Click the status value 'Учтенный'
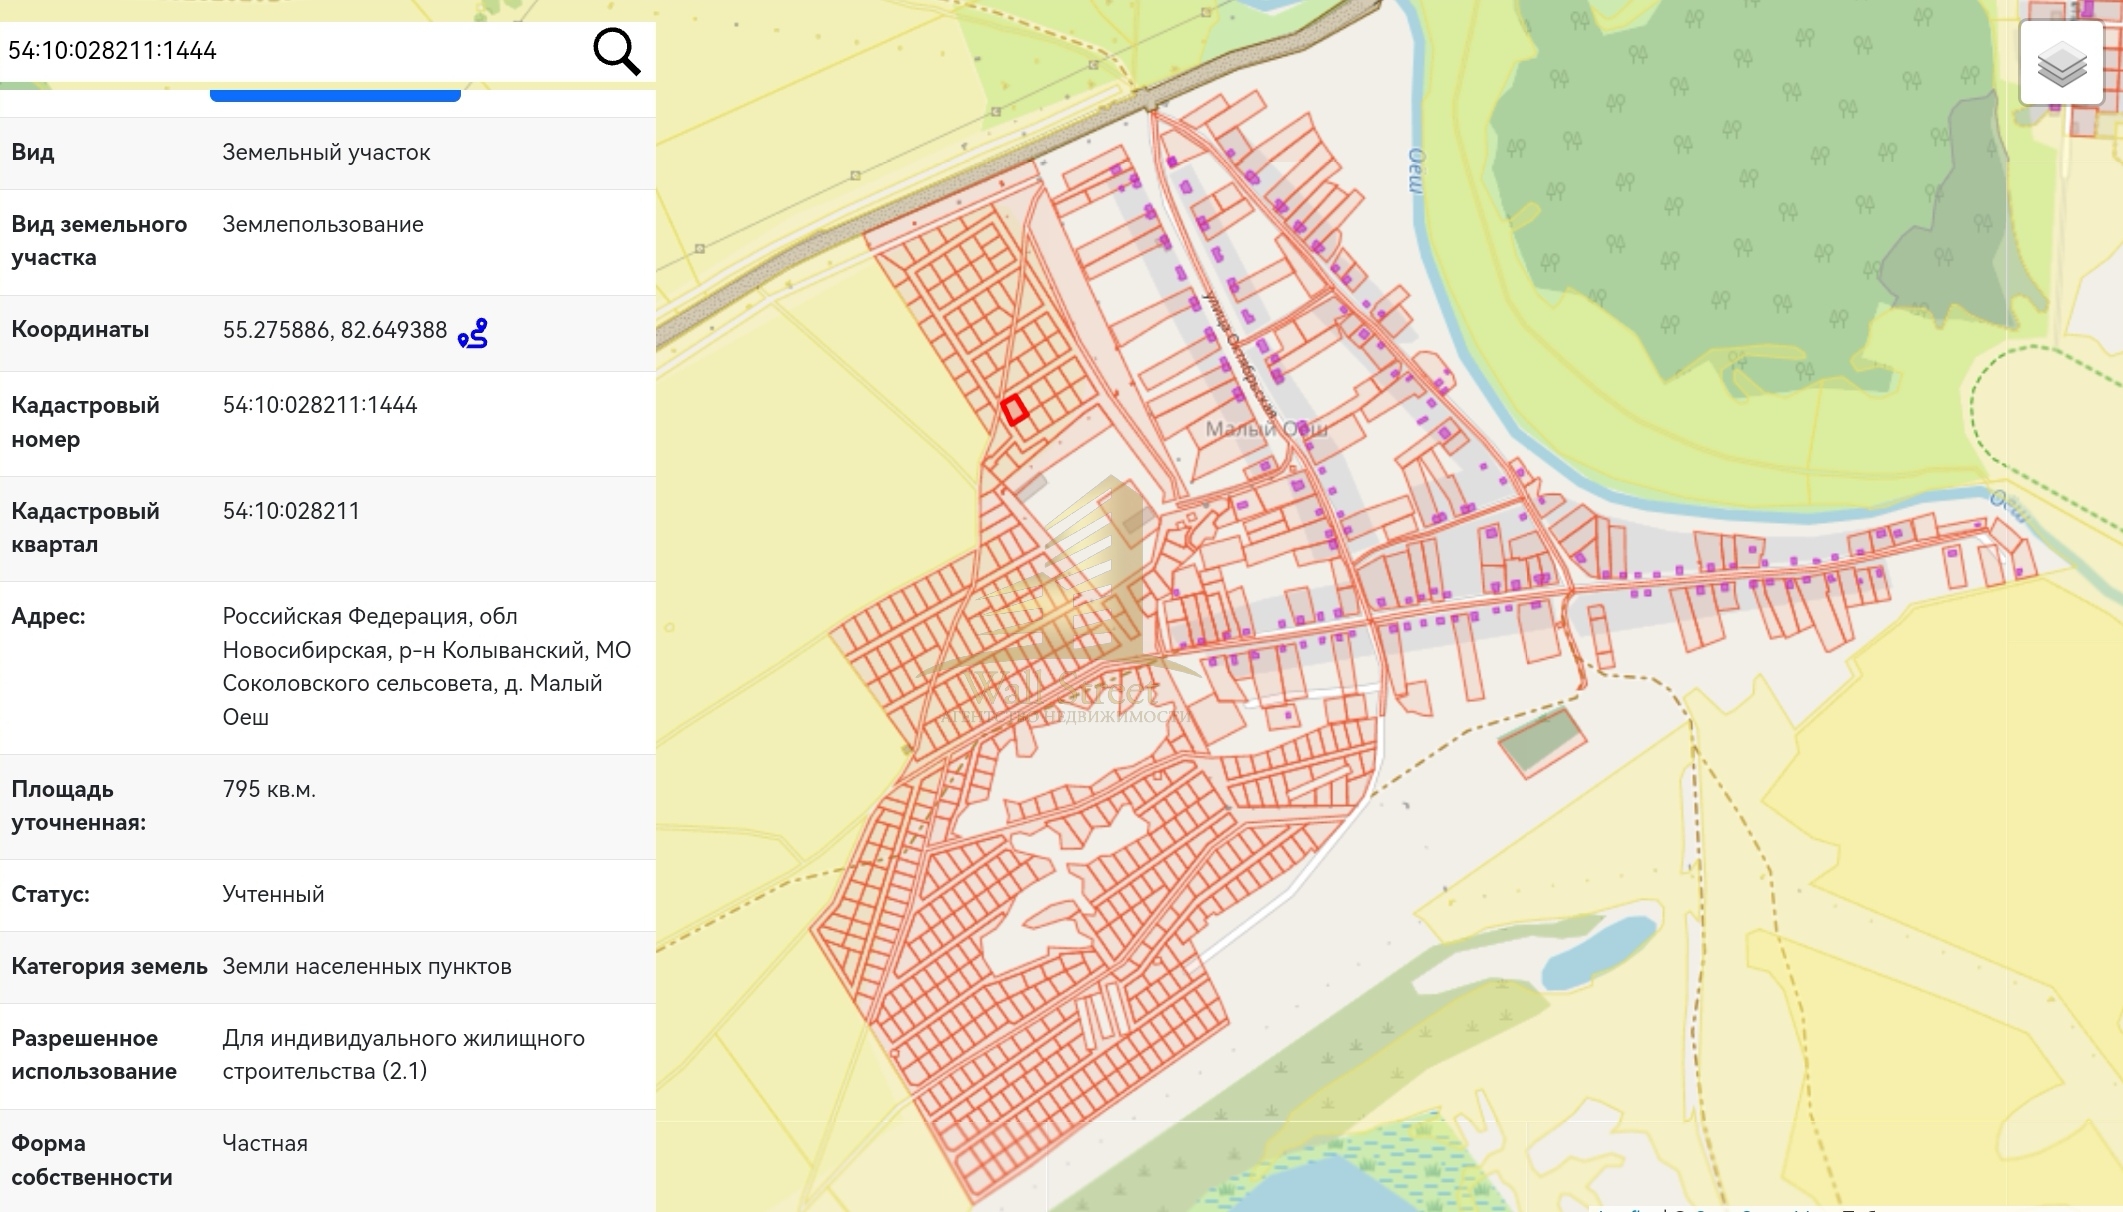This screenshot has width=2123, height=1212. (x=273, y=894)
